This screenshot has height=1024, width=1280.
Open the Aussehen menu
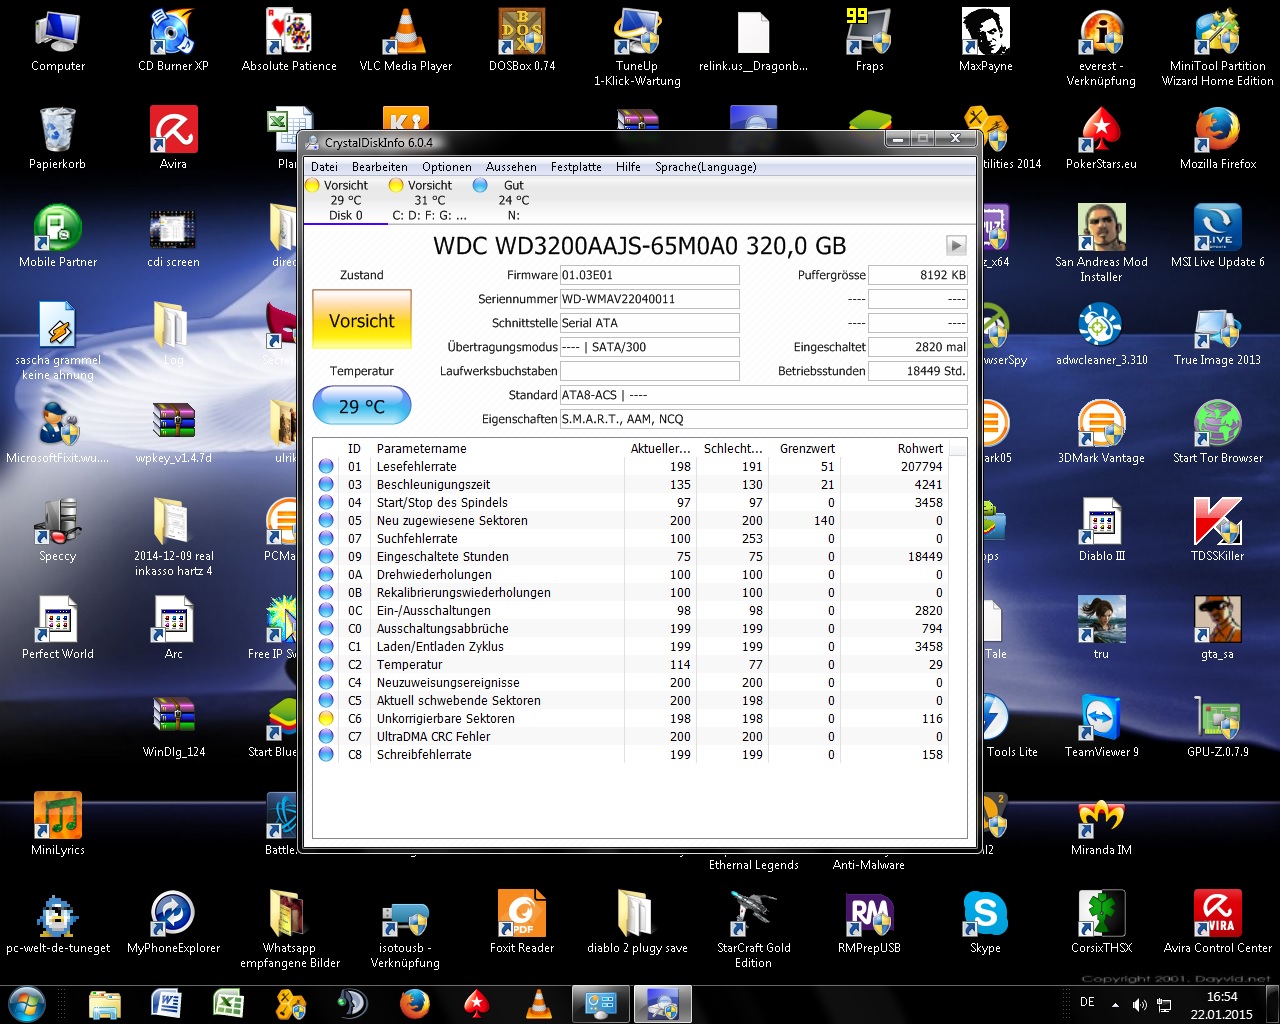[x=511, y=167]
